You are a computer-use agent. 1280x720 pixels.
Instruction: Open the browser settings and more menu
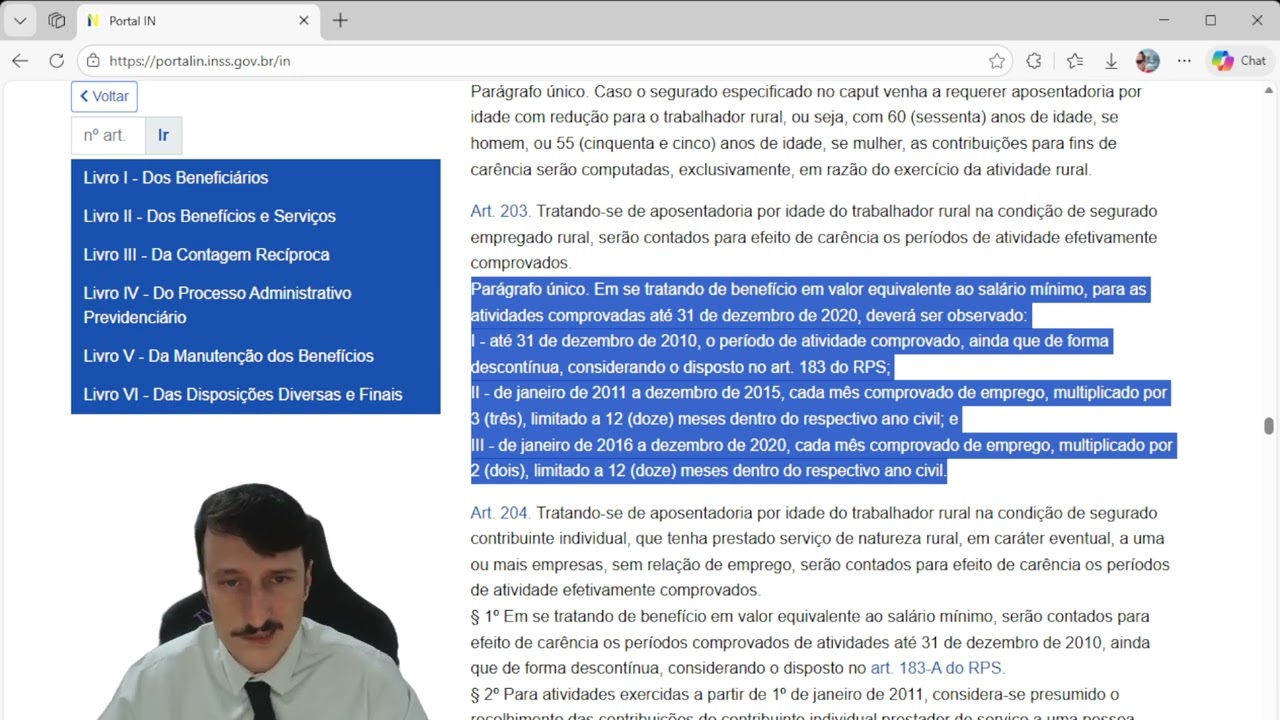[x=1184, y=61]
